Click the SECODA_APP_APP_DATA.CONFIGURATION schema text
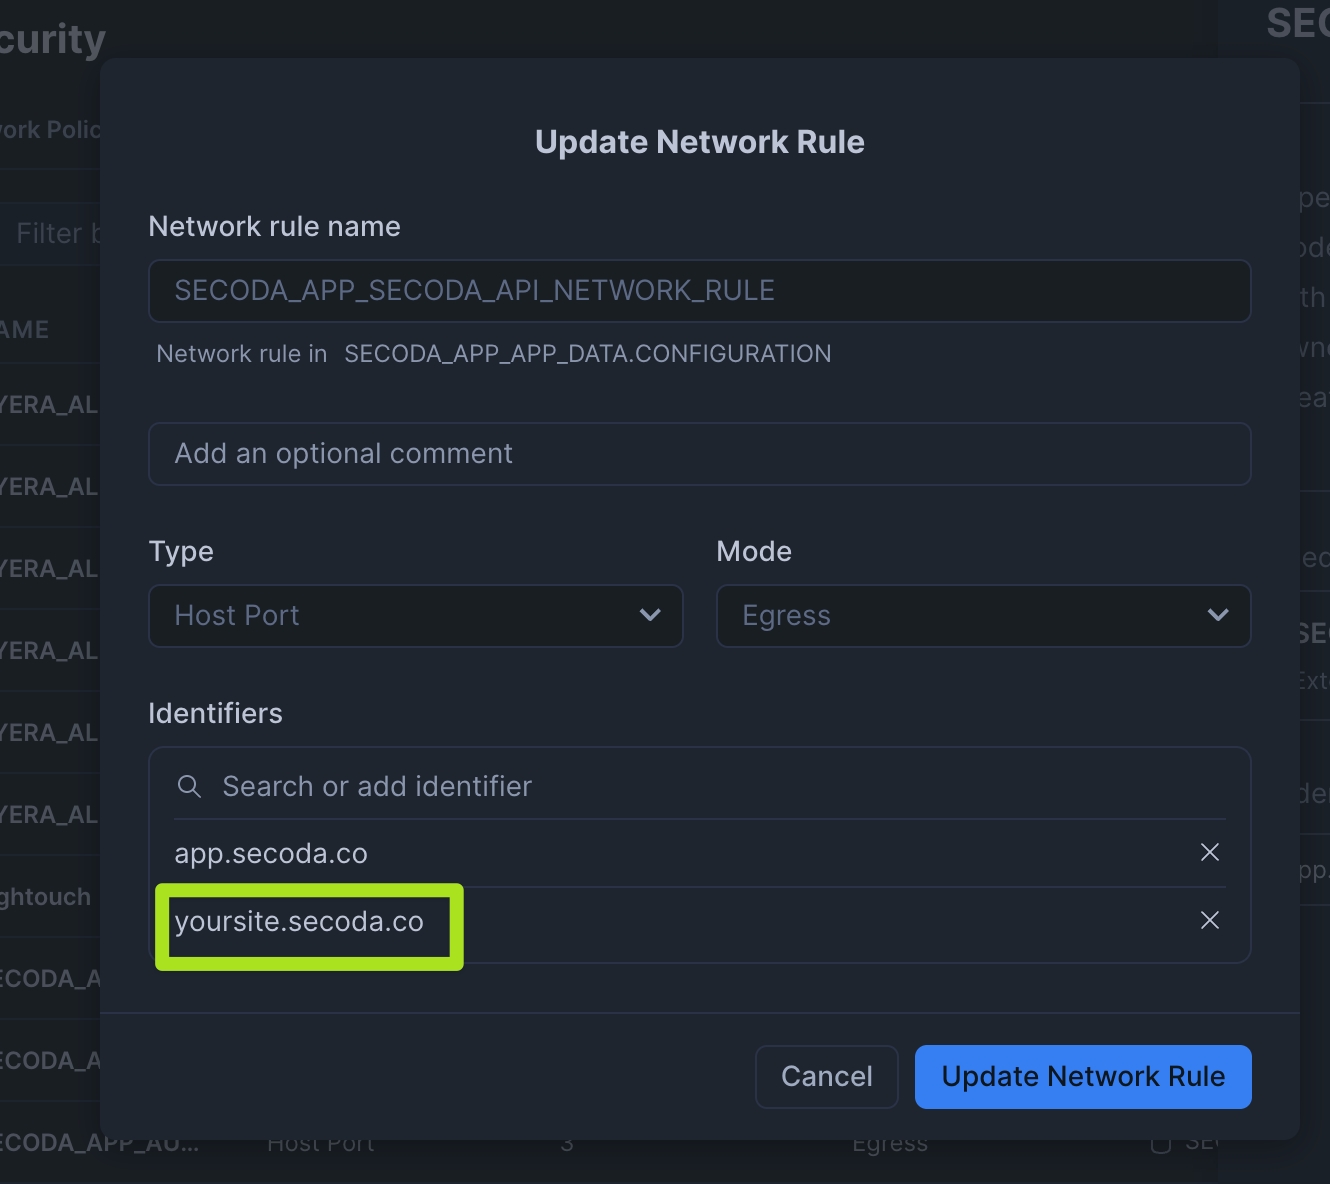Screen dimensions: 1330x1184 (x=587, y=354)
